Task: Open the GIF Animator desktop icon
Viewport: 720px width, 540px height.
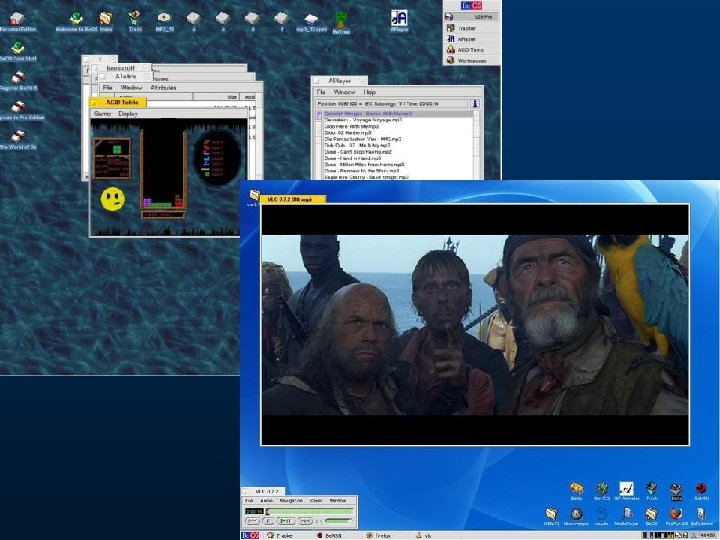Action: tap(626, 490)
